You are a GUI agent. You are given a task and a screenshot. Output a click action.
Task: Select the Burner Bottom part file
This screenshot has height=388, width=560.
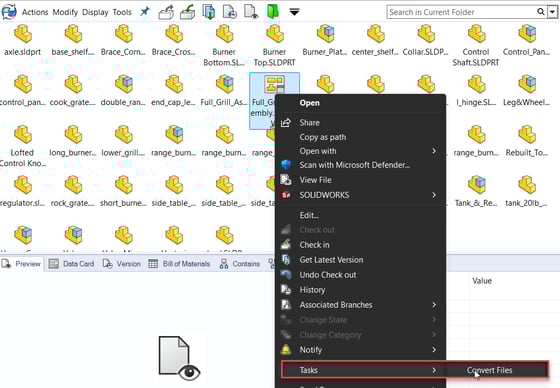click(224, 45)
